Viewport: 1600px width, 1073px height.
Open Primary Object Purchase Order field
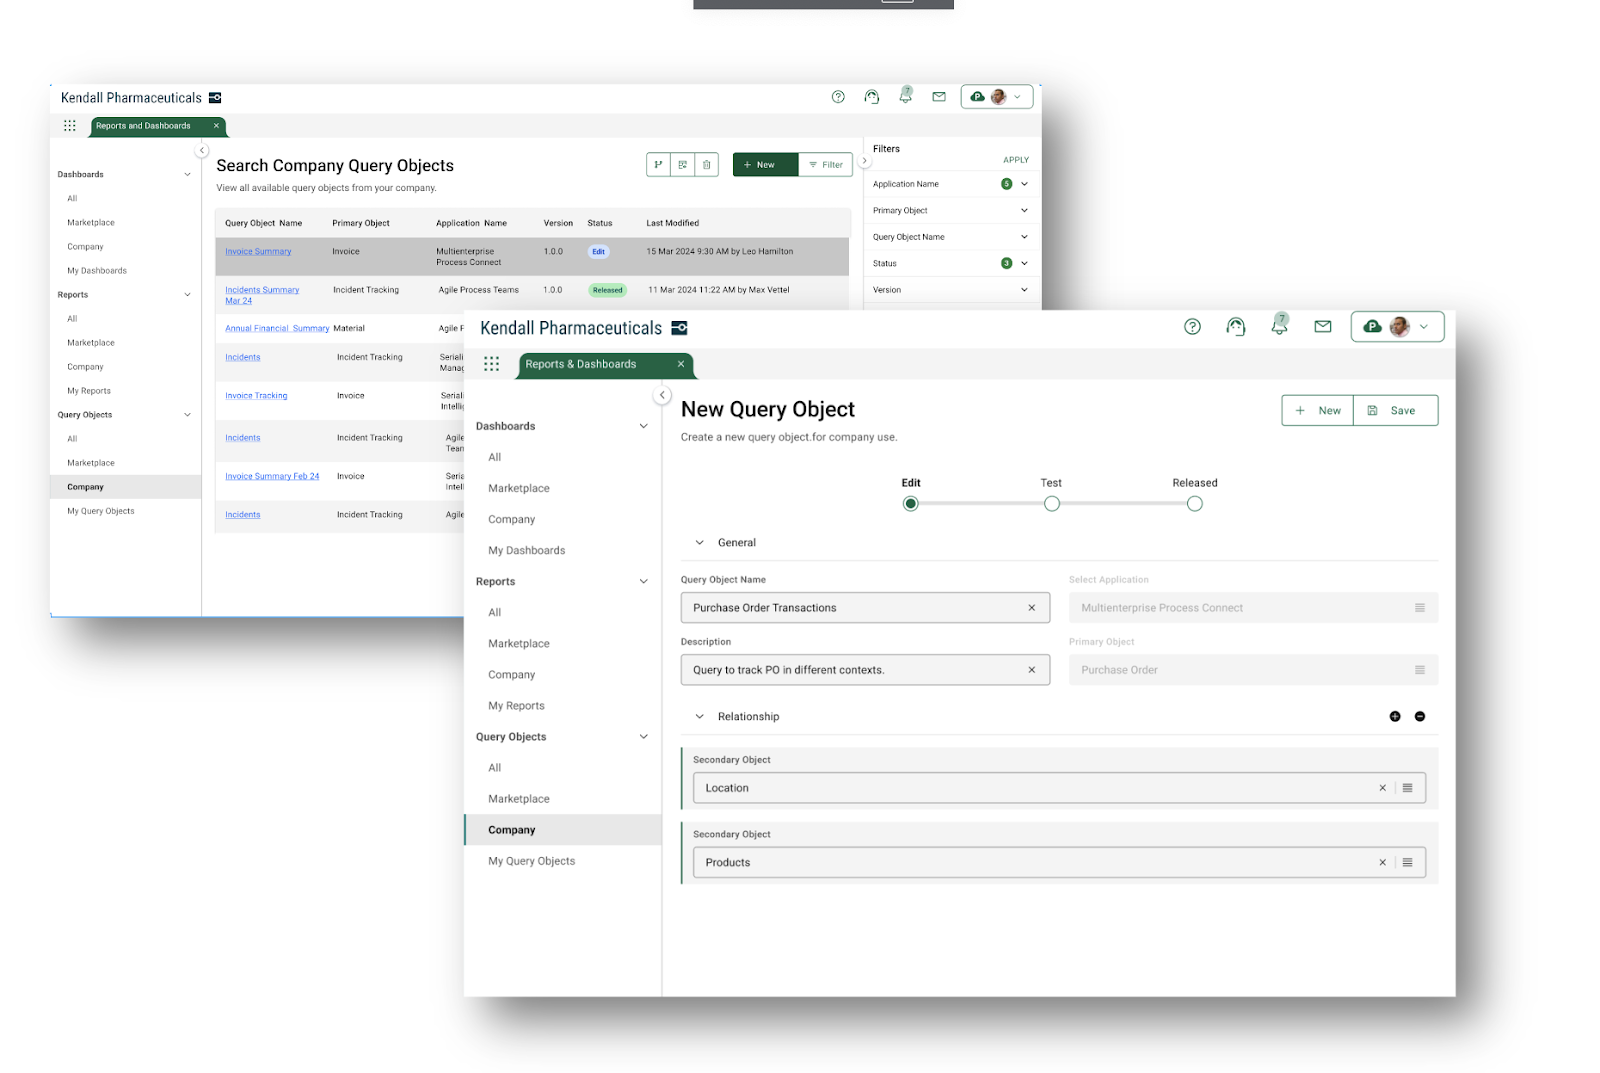pos(1253,670)
